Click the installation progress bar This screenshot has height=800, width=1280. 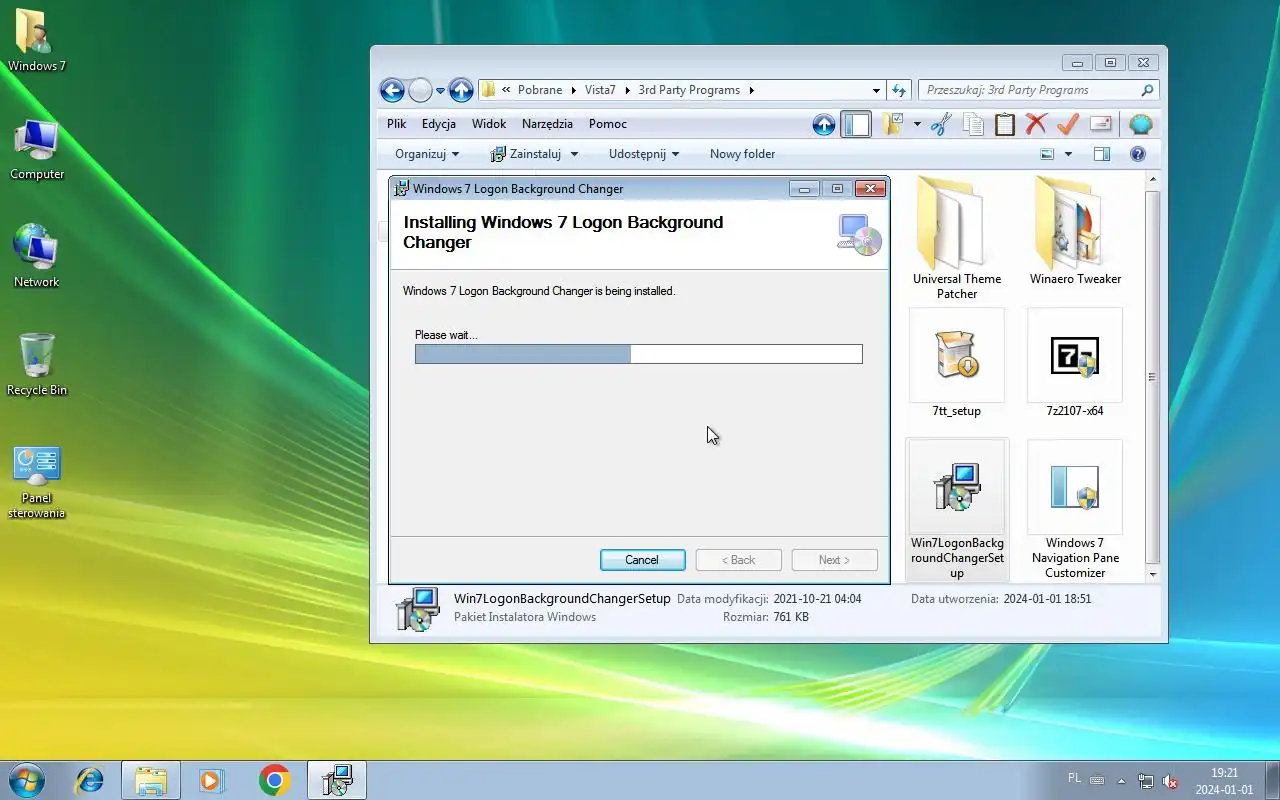tap(639, 354)
